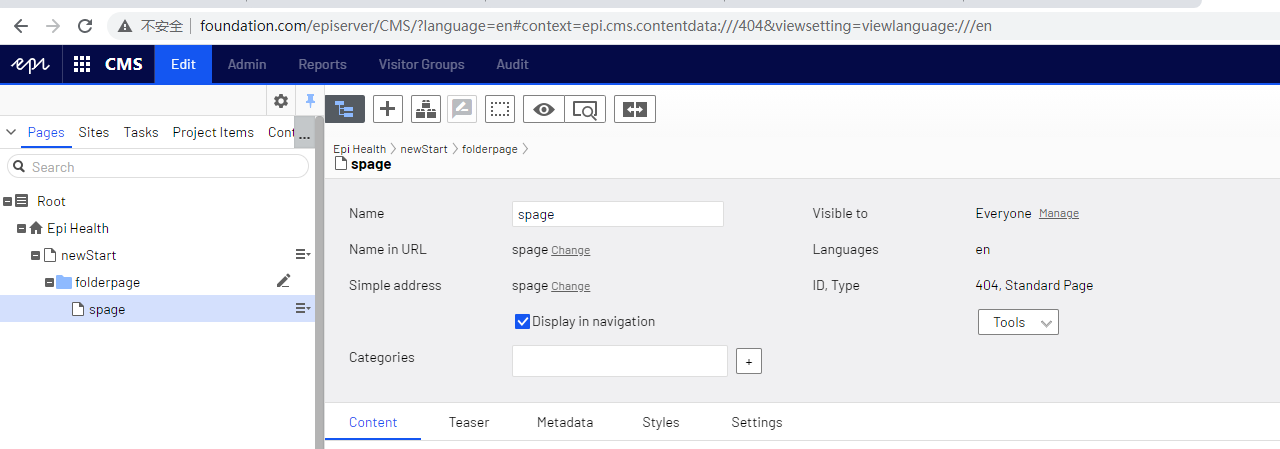This screenshot has width=1280, height=449.
Task: Open the global apps grid menu
Action: pos(82,64)
